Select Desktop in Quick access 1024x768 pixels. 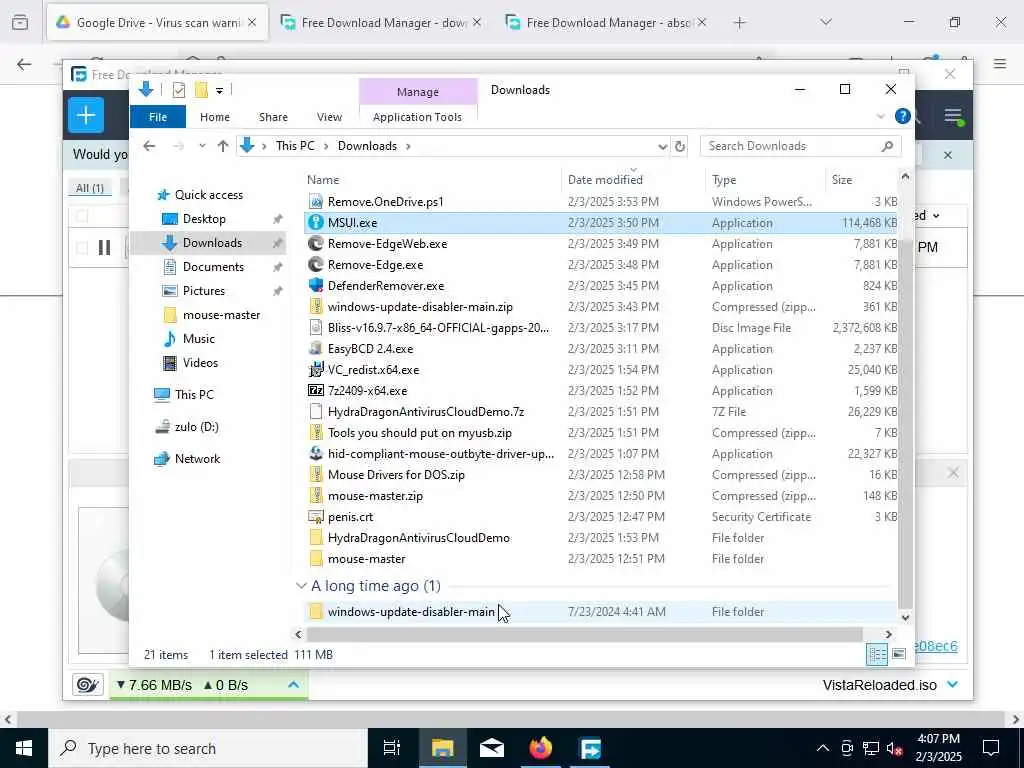tap(204, 219)
